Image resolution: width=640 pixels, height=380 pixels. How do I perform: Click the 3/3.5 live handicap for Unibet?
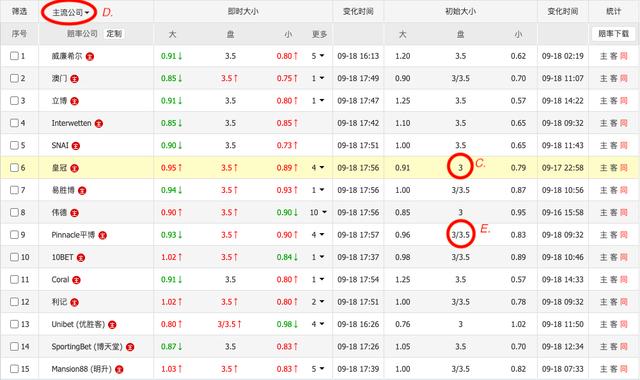[227, 324]
